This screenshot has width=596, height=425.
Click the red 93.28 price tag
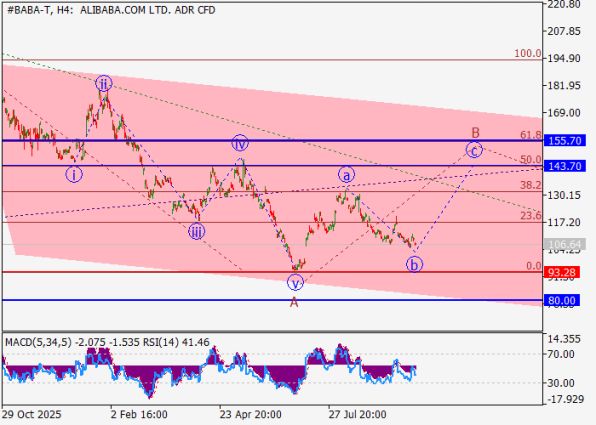click(x=562, y=272)
